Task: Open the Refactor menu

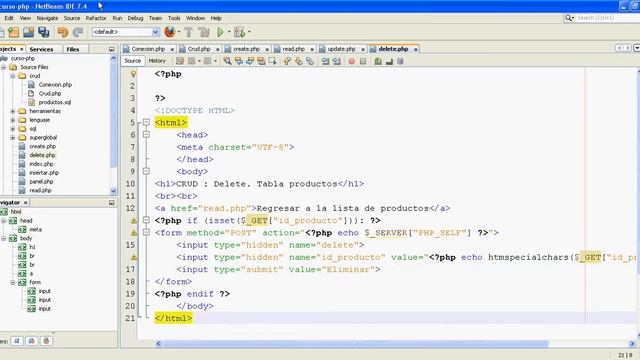Action: point(96,18)
